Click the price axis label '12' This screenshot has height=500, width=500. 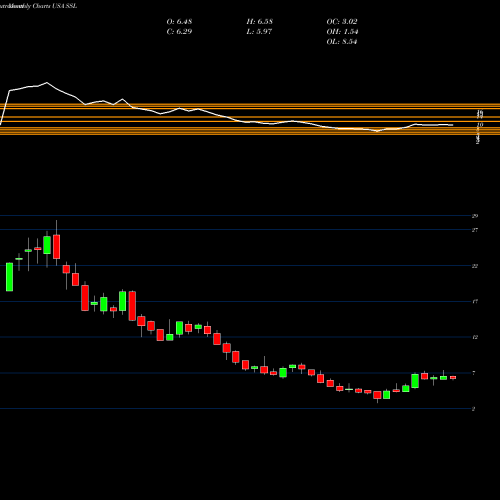coord(475,337)
